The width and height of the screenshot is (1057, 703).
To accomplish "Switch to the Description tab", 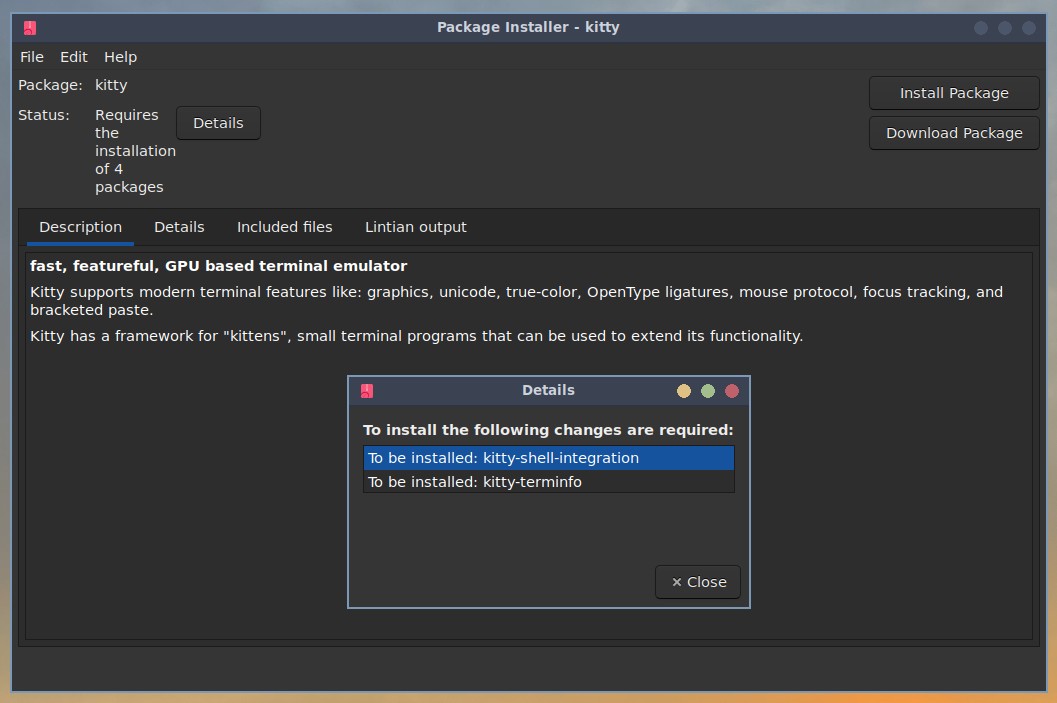I will pyautogui.click(x=80, y=227).
